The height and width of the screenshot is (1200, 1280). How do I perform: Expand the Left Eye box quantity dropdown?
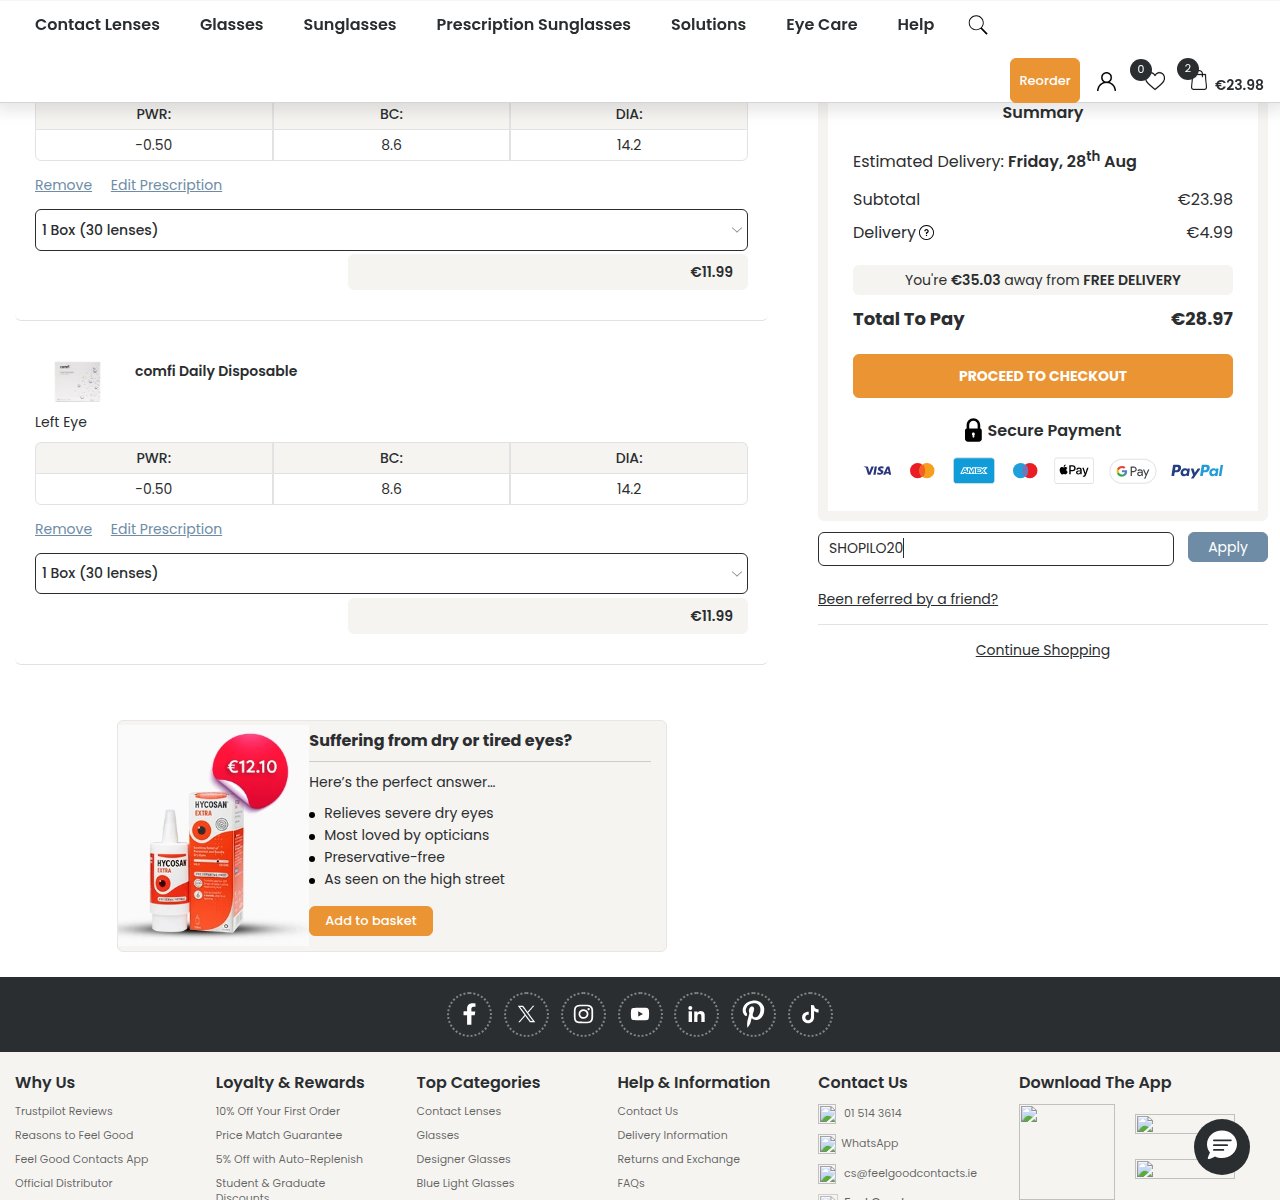[x=391, y=574]
